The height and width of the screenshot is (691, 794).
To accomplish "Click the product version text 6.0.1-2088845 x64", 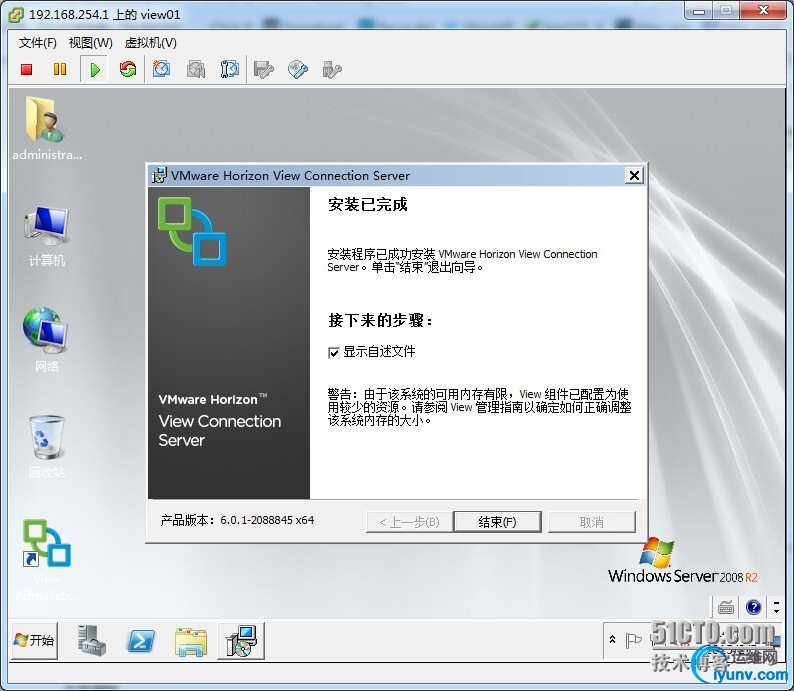I will 267,520.
